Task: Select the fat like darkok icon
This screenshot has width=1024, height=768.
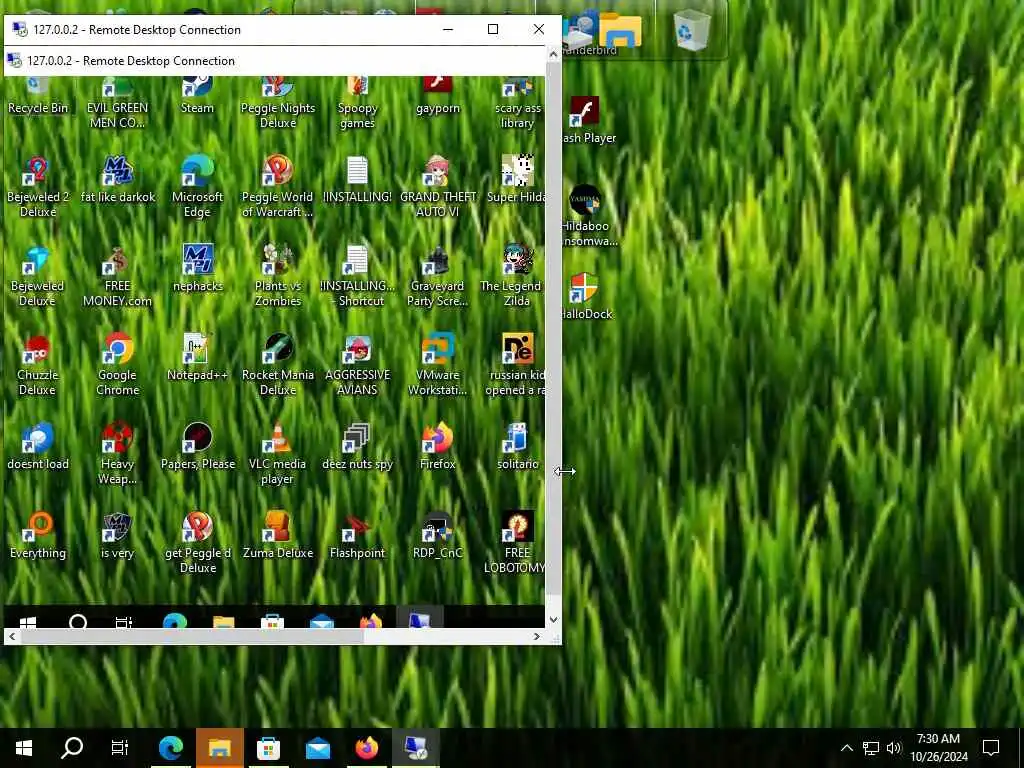Action: click(118, 180)
